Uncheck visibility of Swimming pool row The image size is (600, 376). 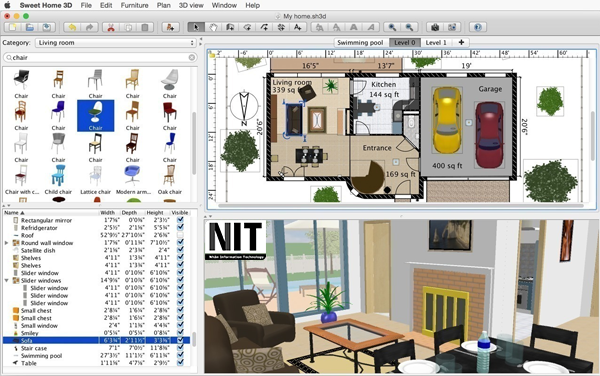pyautogui.click(x=180, y=355)
